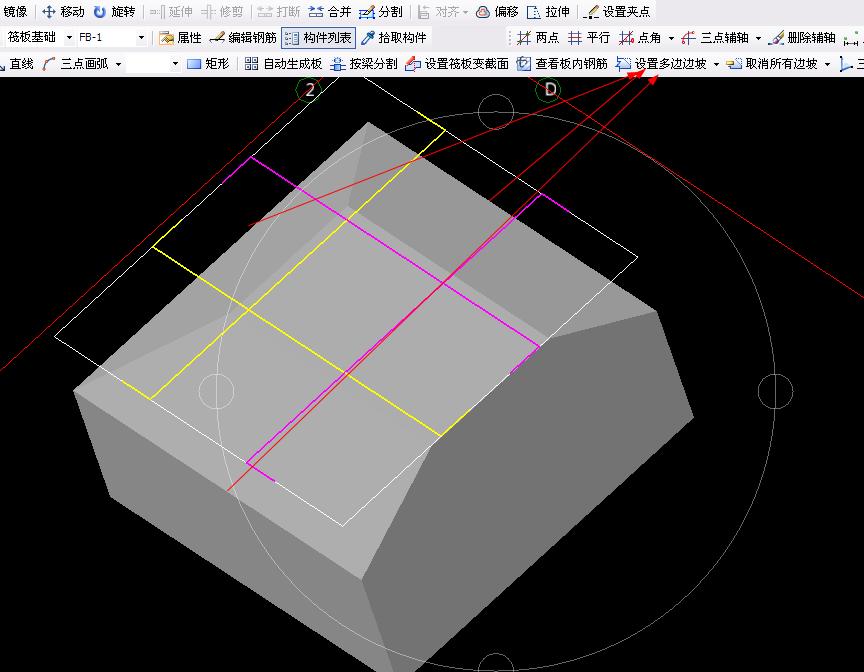864x672 pixels.
Task: Activate the 直线 line drawing mode
Action: coord(17,64)
